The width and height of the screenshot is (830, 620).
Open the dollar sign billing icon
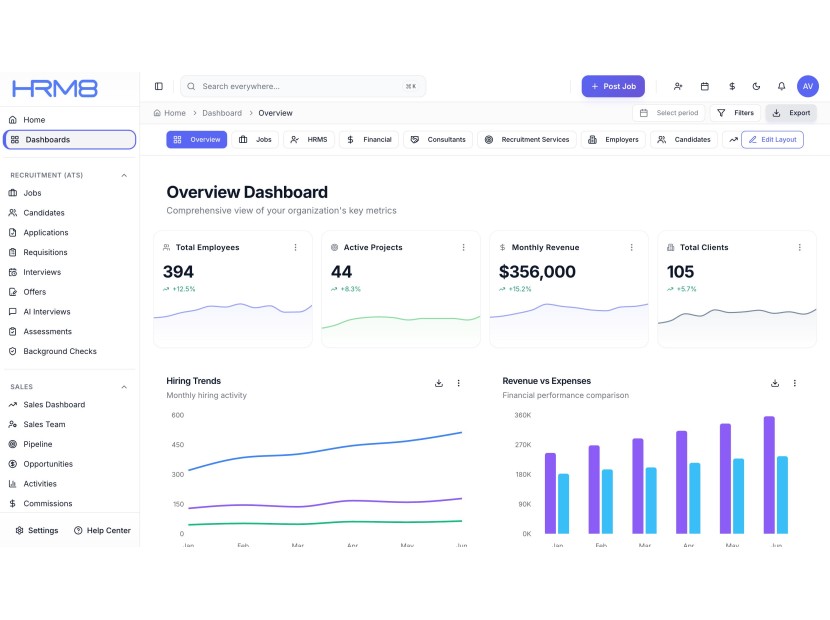[x=731, y=87]
